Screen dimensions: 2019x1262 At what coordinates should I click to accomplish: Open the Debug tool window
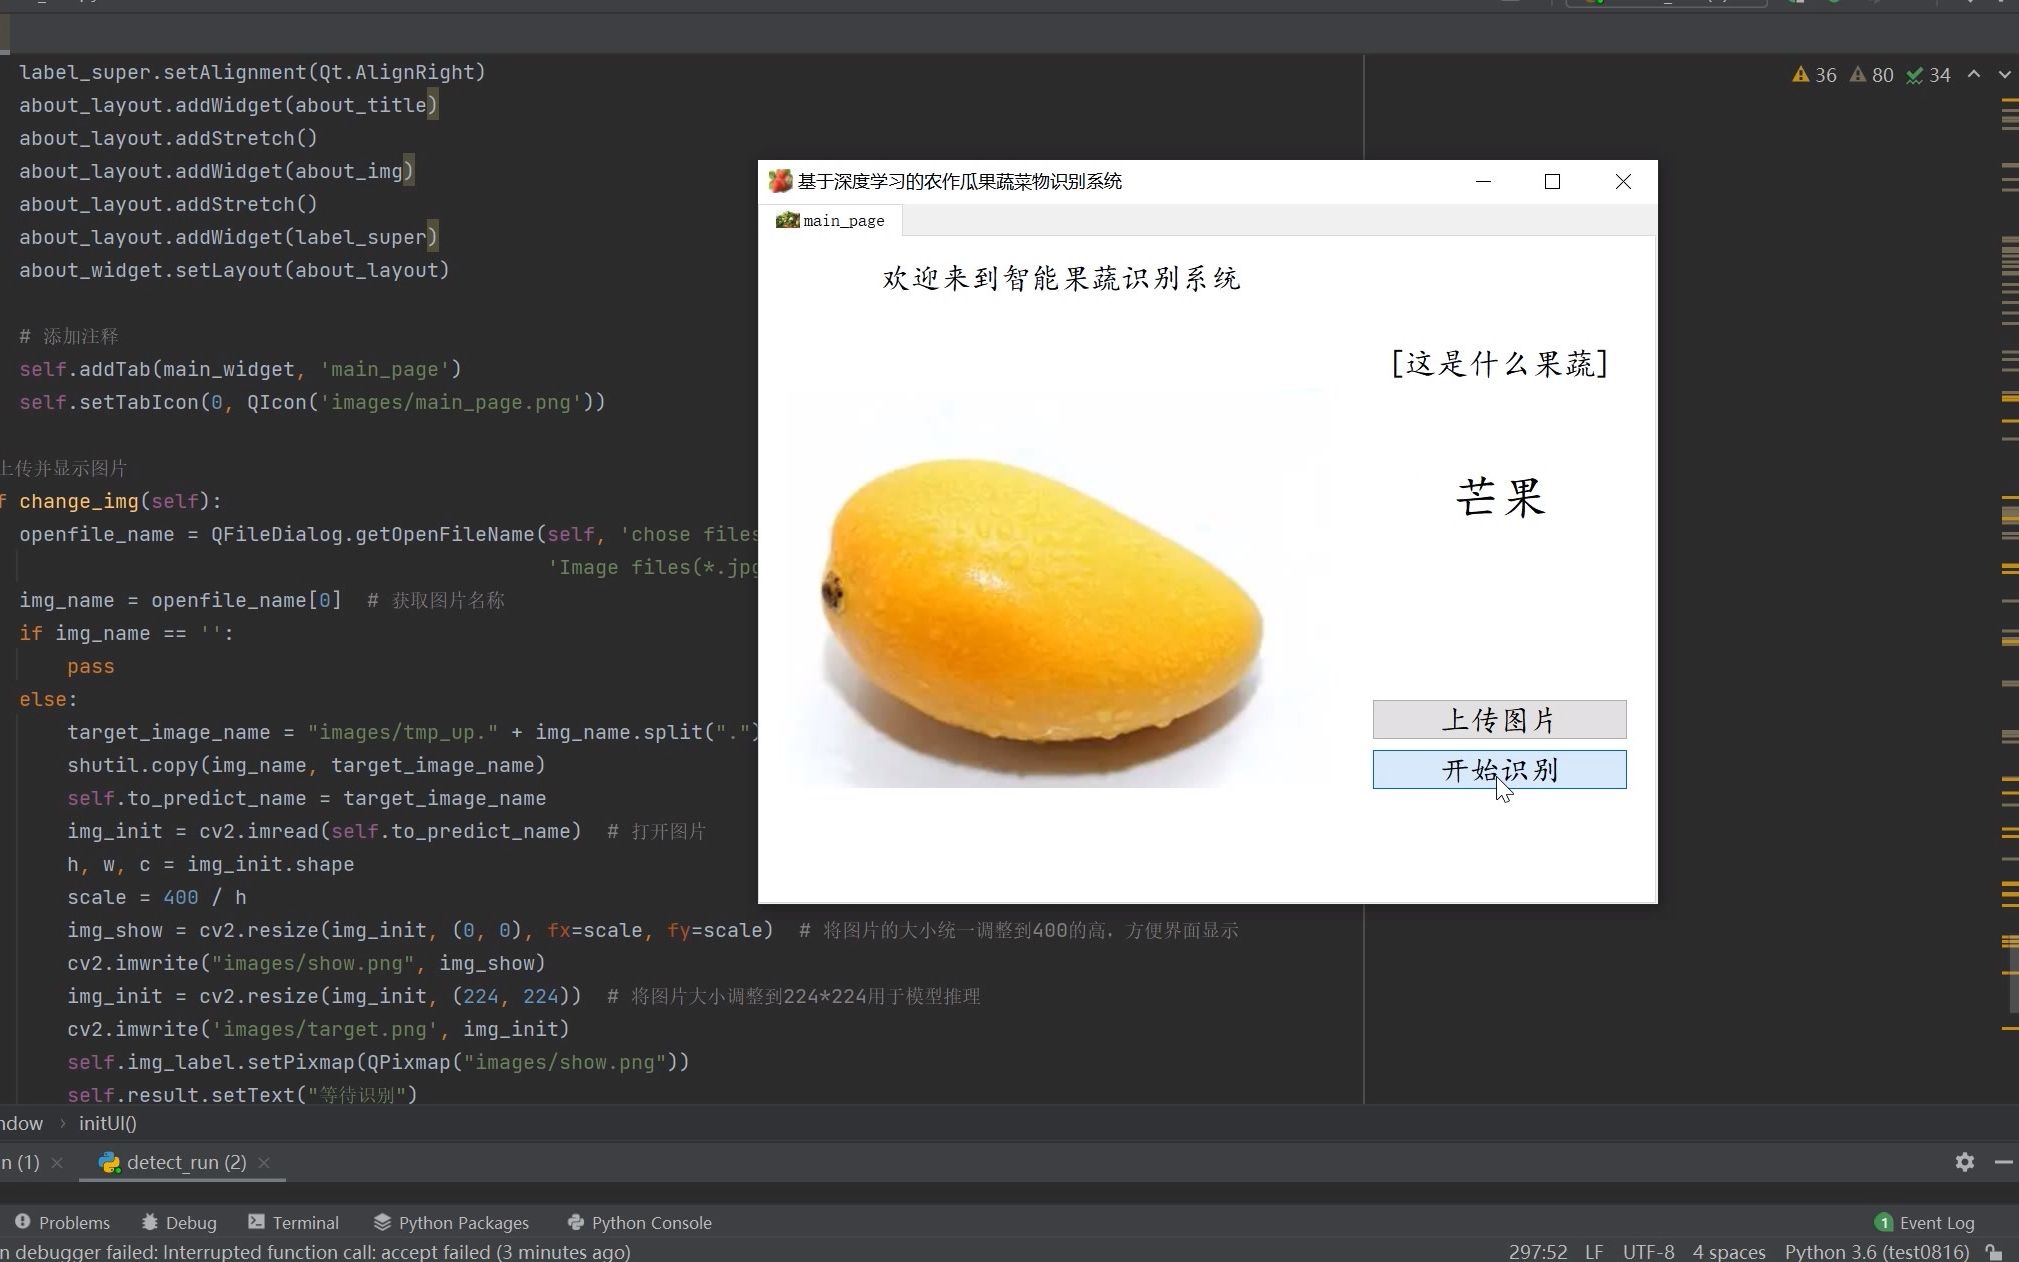tap(179, 1222)
